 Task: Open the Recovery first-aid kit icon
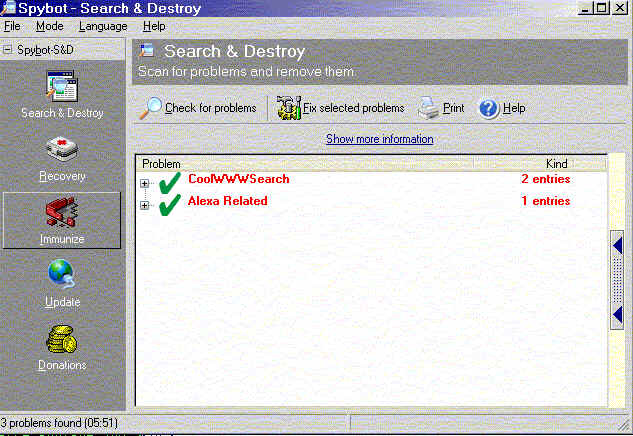(62, 149)
